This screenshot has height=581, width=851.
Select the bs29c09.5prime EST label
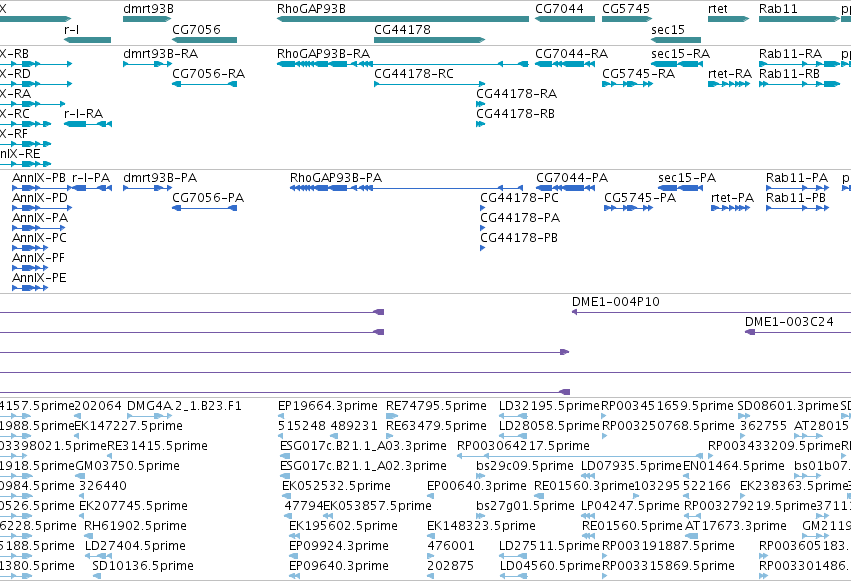(525, 466)
